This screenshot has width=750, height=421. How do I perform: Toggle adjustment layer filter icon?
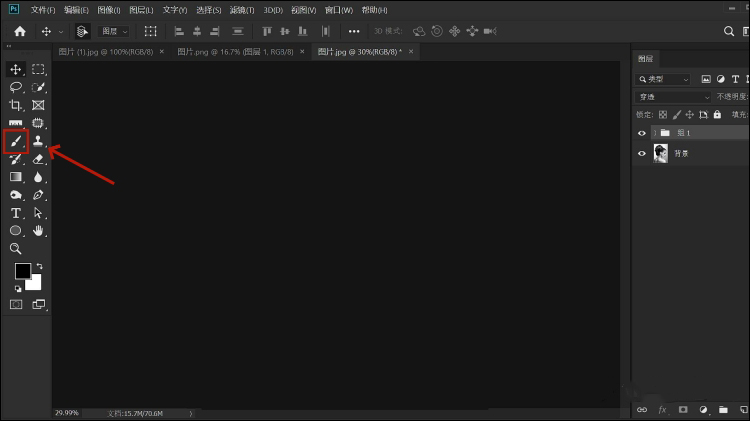click(720, 79)
